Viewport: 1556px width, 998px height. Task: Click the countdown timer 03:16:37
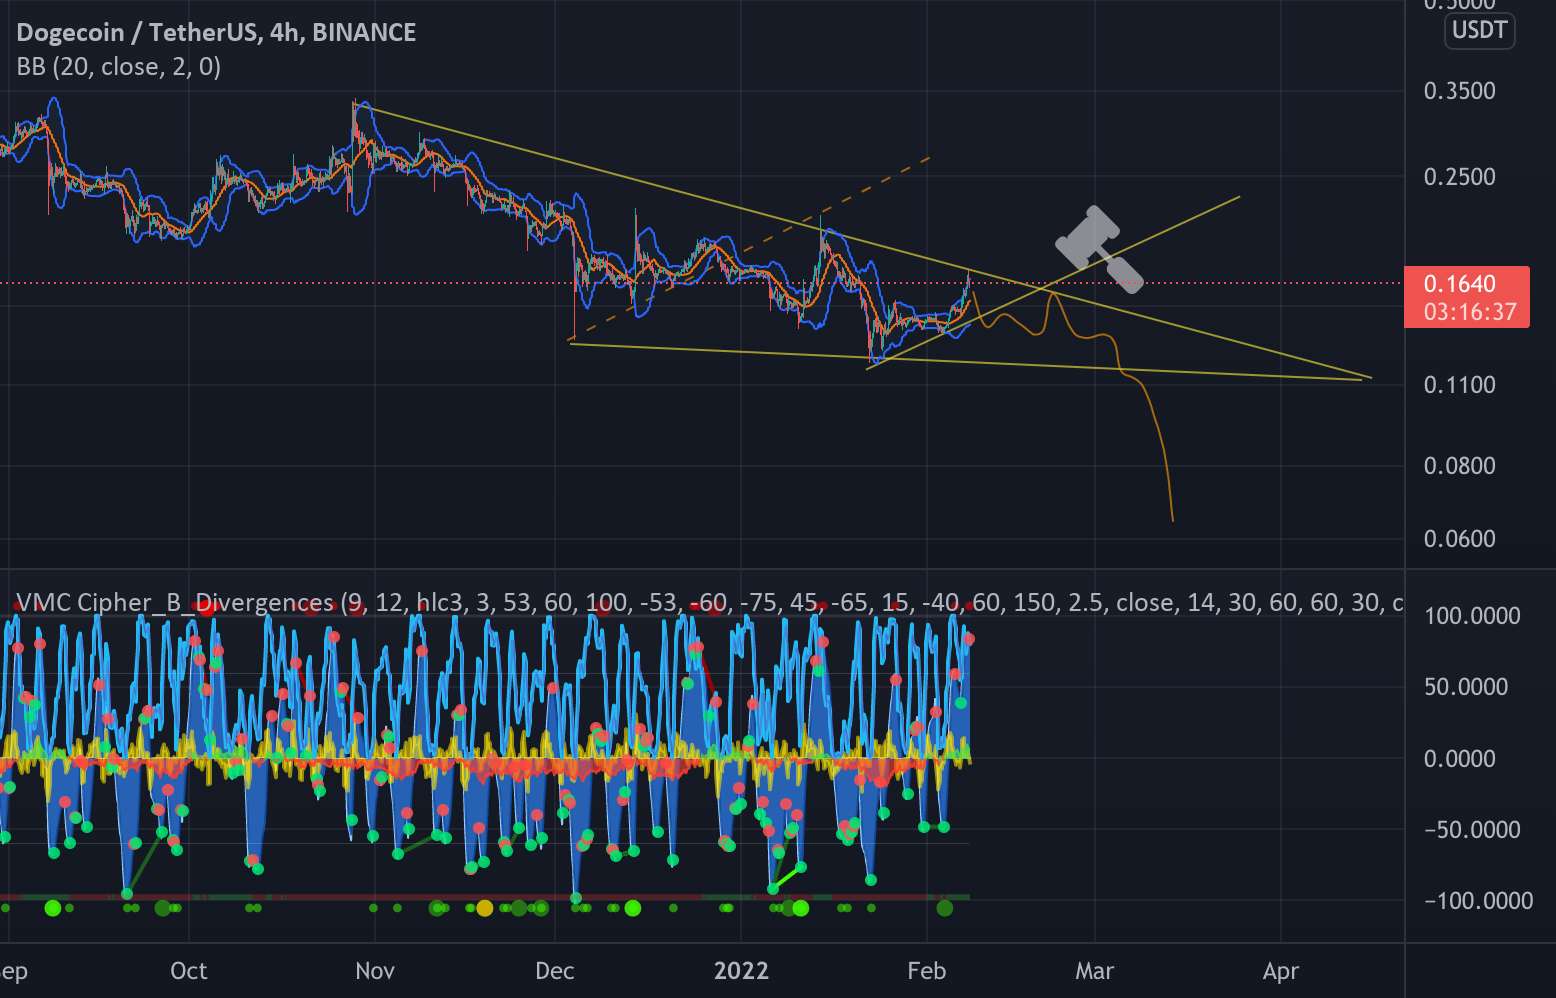pos(1469,312)
